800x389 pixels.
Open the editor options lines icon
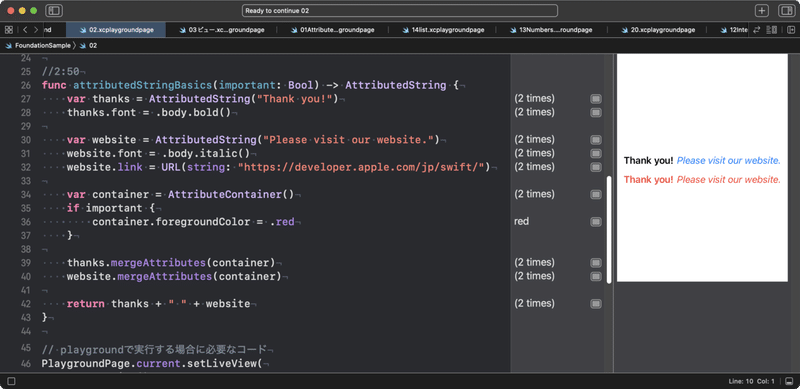coord(772,30)
